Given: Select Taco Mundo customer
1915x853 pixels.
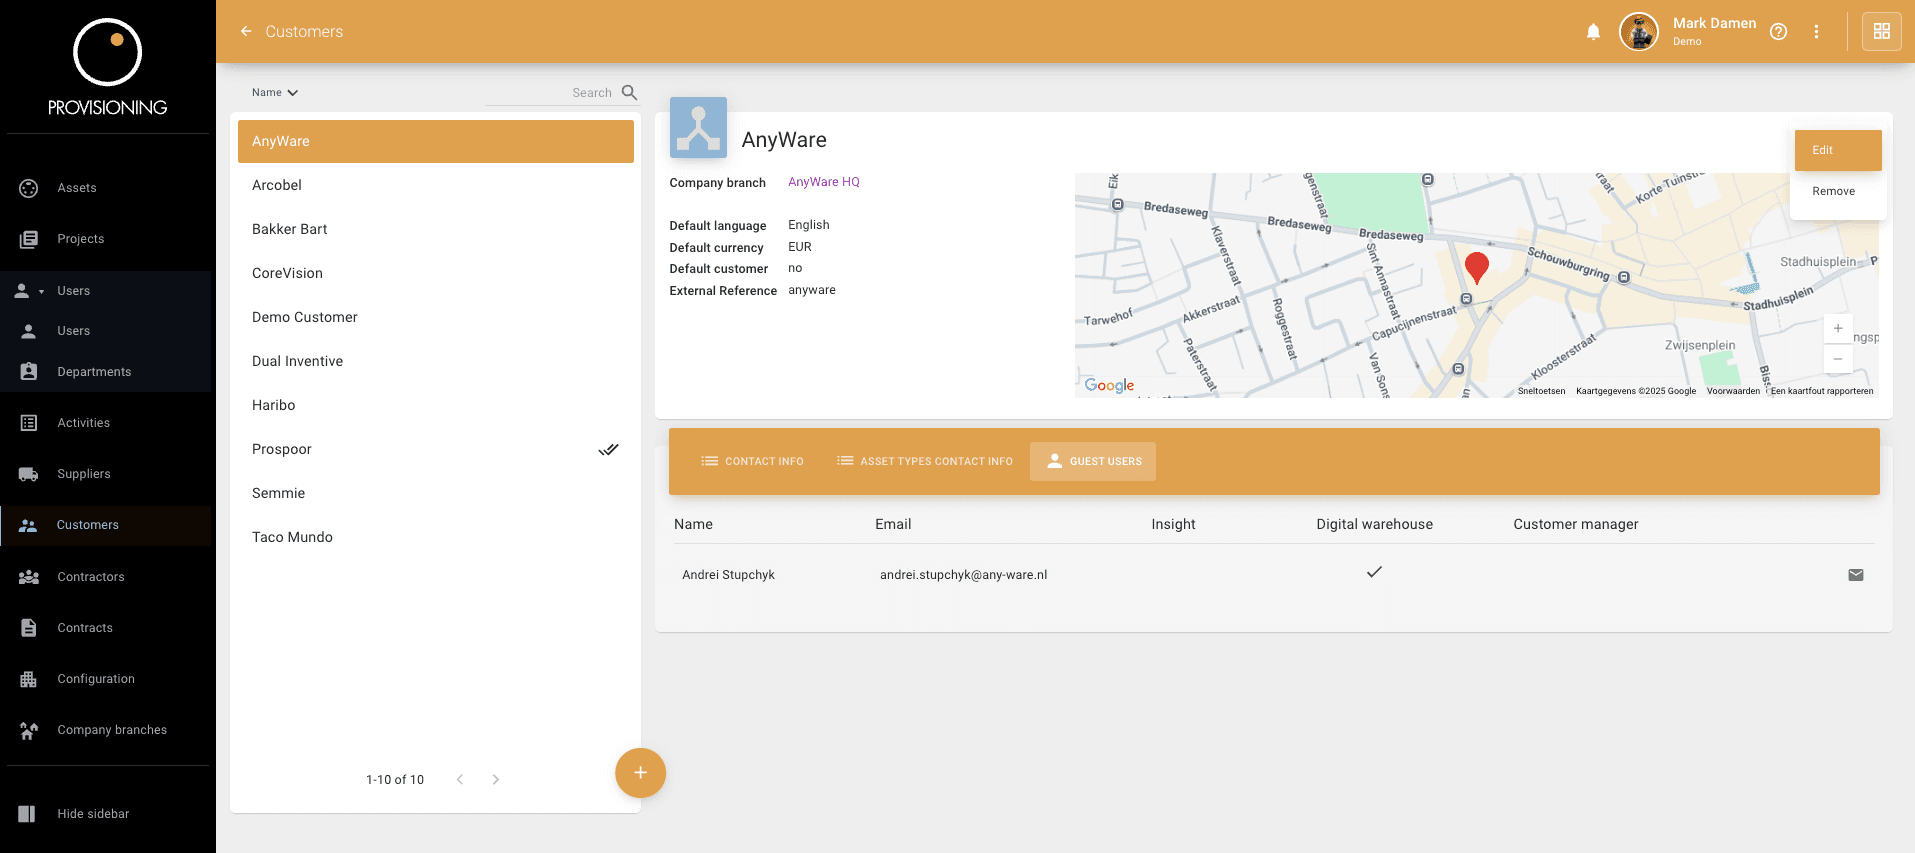Looking at the screenshot, I should [436, 537].
